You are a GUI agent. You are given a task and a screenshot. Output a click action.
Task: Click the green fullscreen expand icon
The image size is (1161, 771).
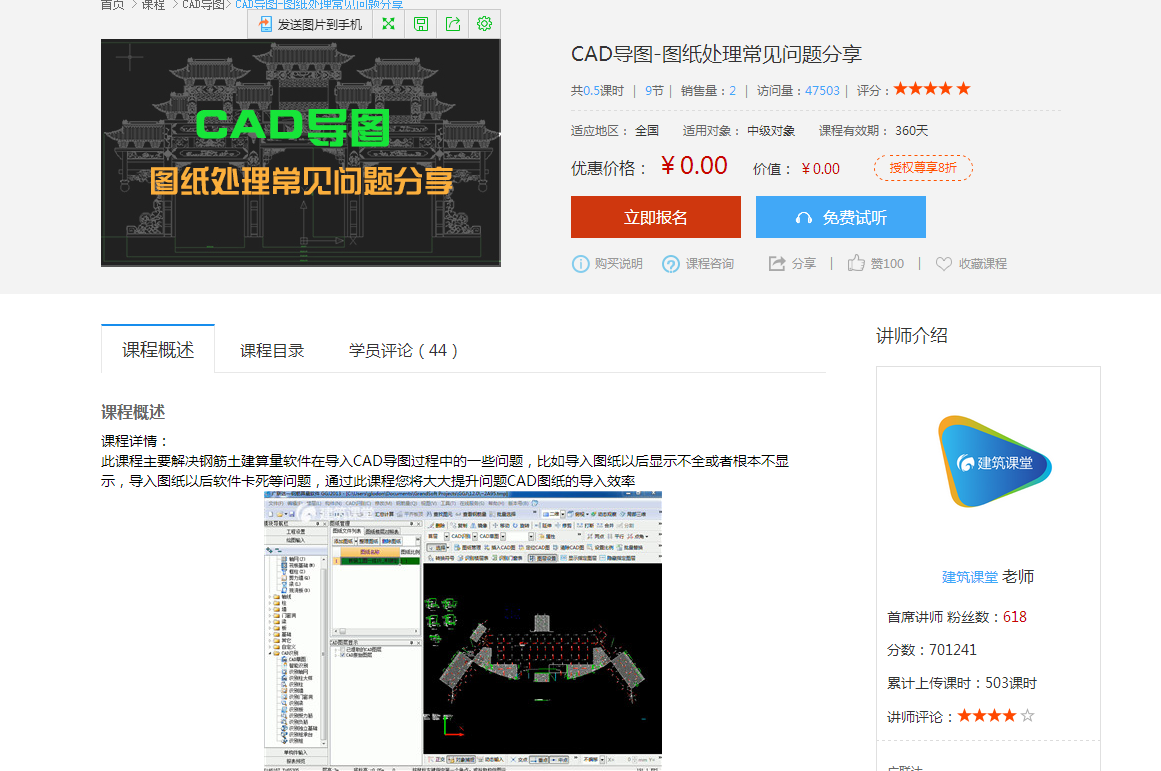click(388, 24)
